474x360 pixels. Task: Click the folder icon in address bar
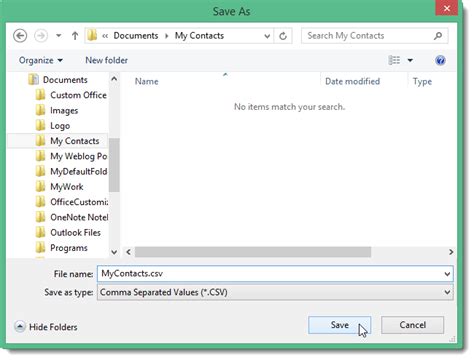92,35
